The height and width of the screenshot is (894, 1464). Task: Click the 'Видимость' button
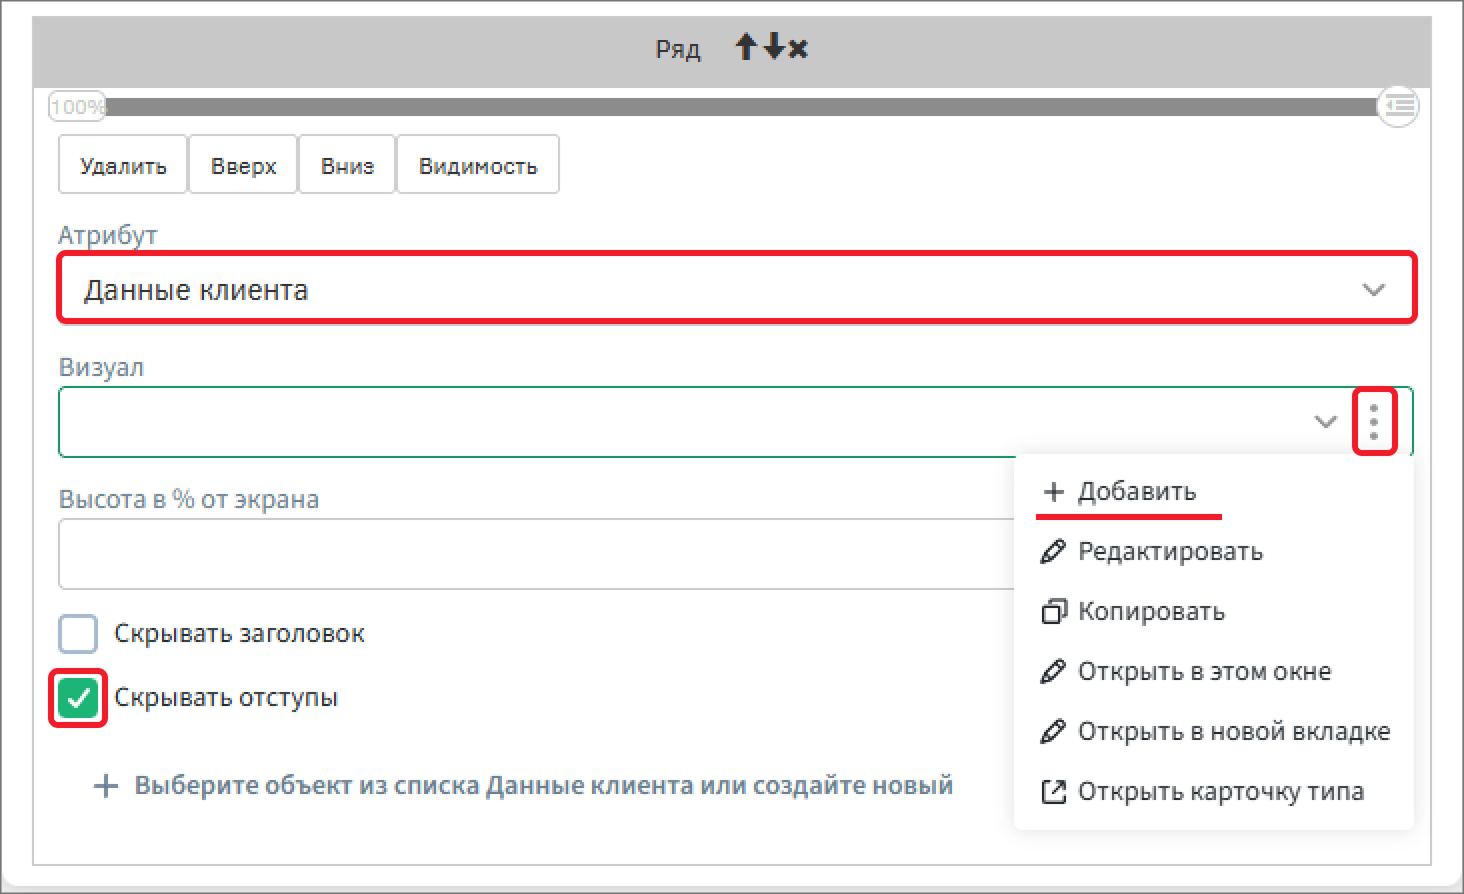pos(478,166)
